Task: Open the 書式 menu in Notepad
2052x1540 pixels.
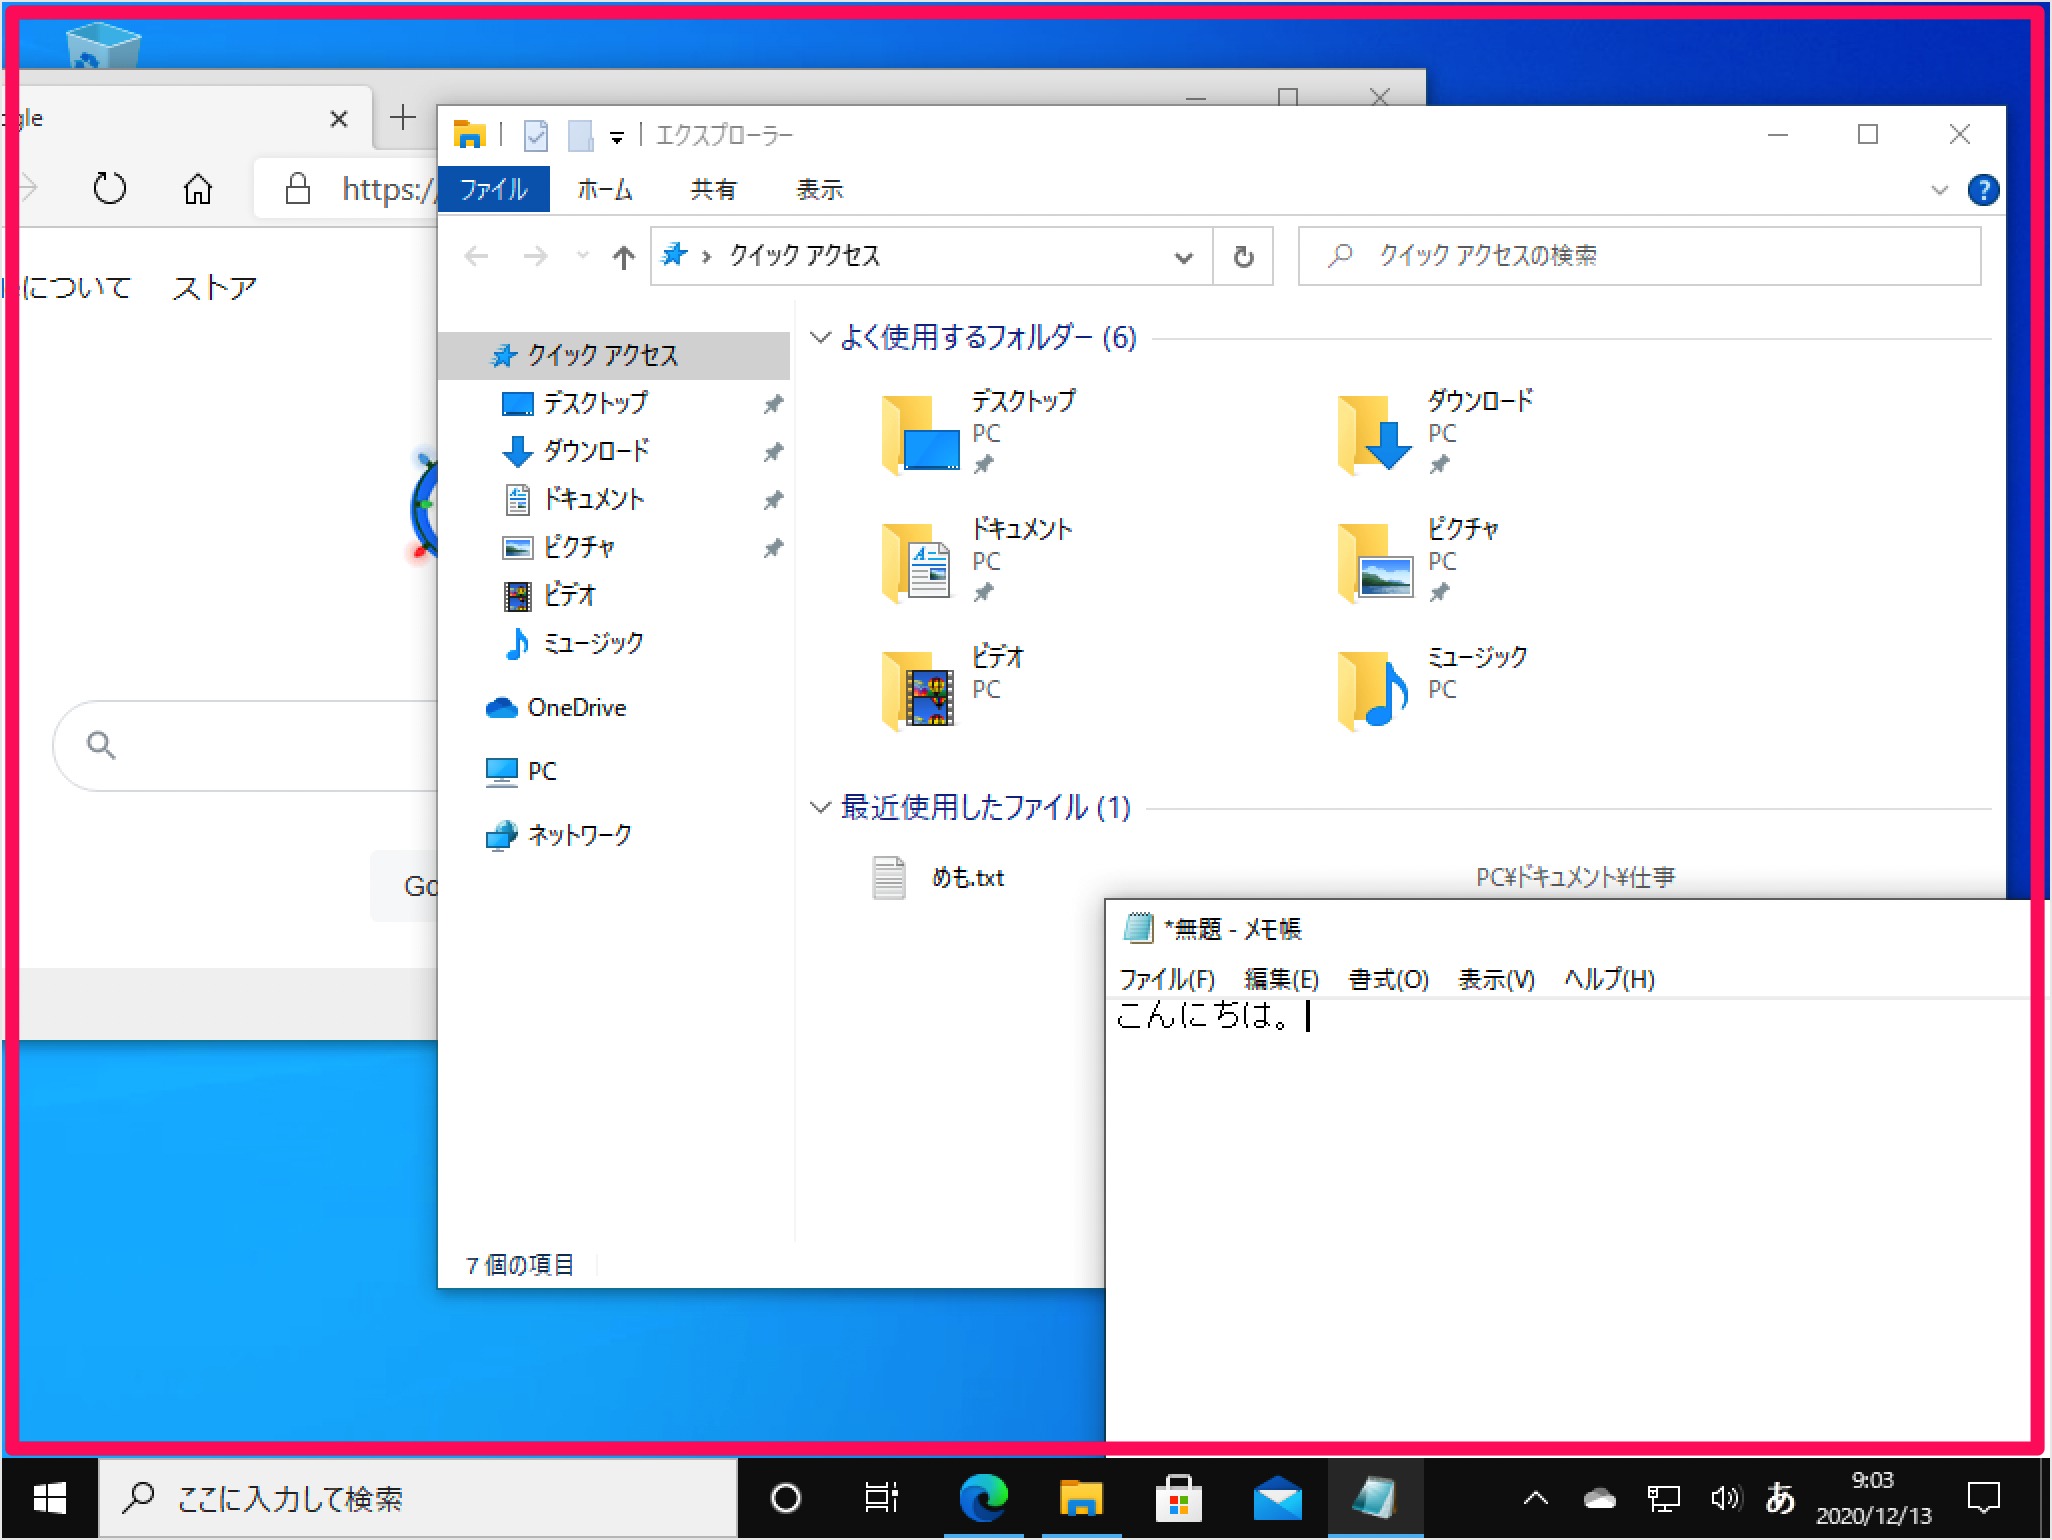Action: pyautogui.click(x=1389, y=980)
